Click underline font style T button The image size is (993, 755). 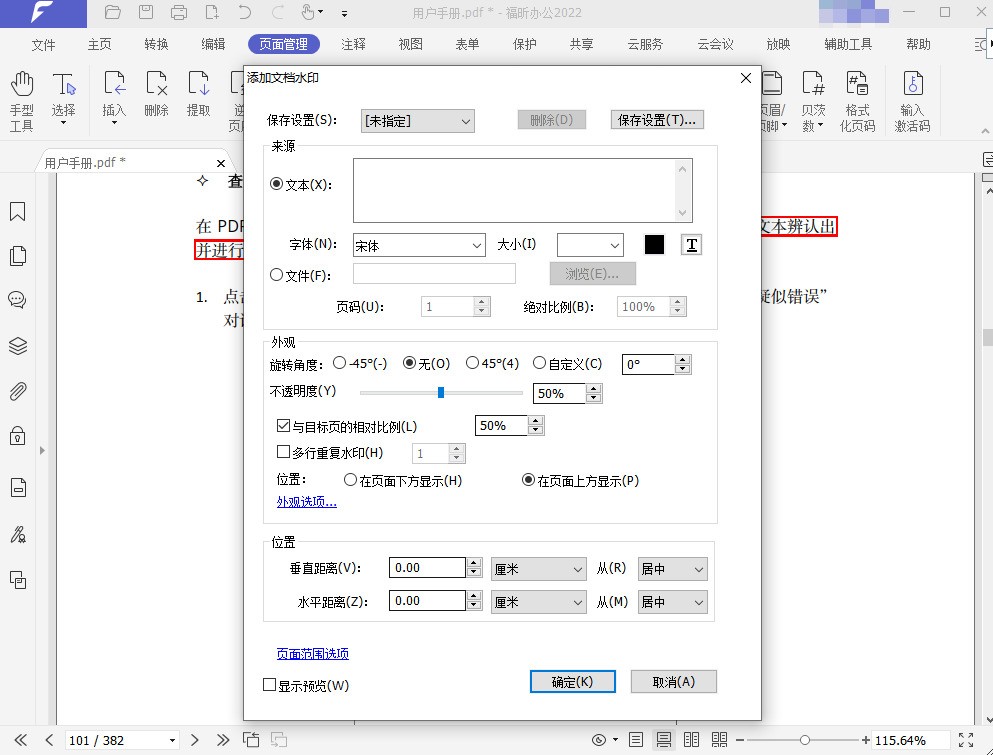point(691,244)
